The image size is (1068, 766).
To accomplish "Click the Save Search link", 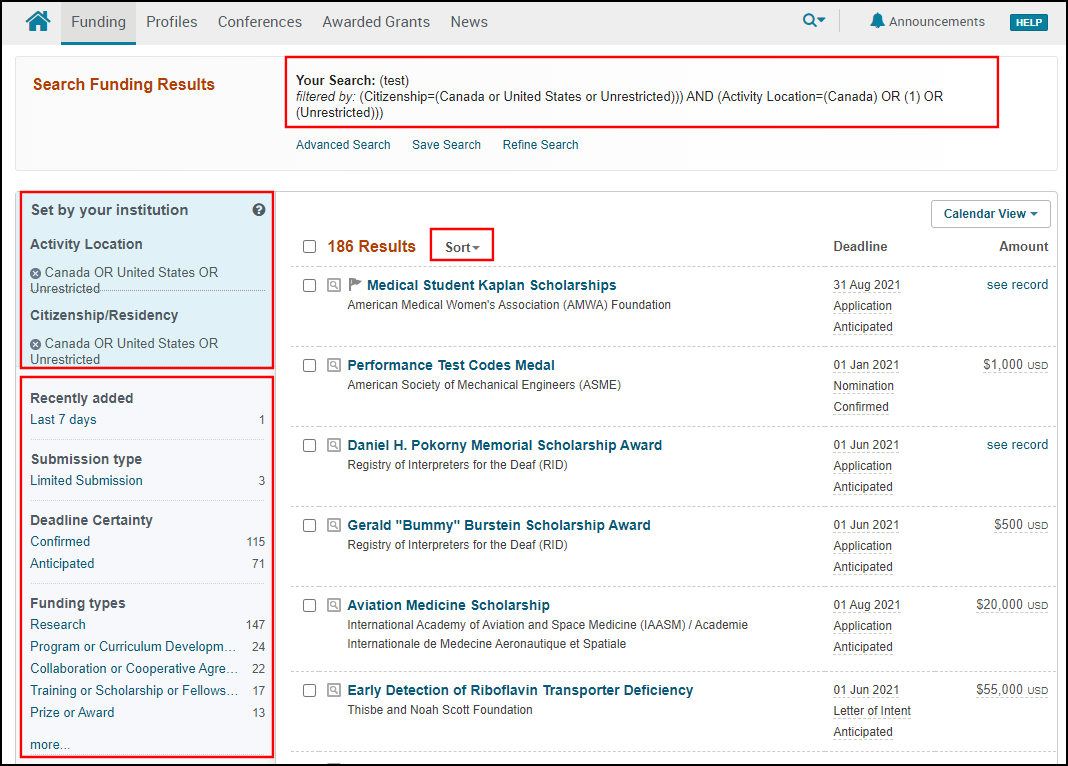I will click(x=446, y=145).
